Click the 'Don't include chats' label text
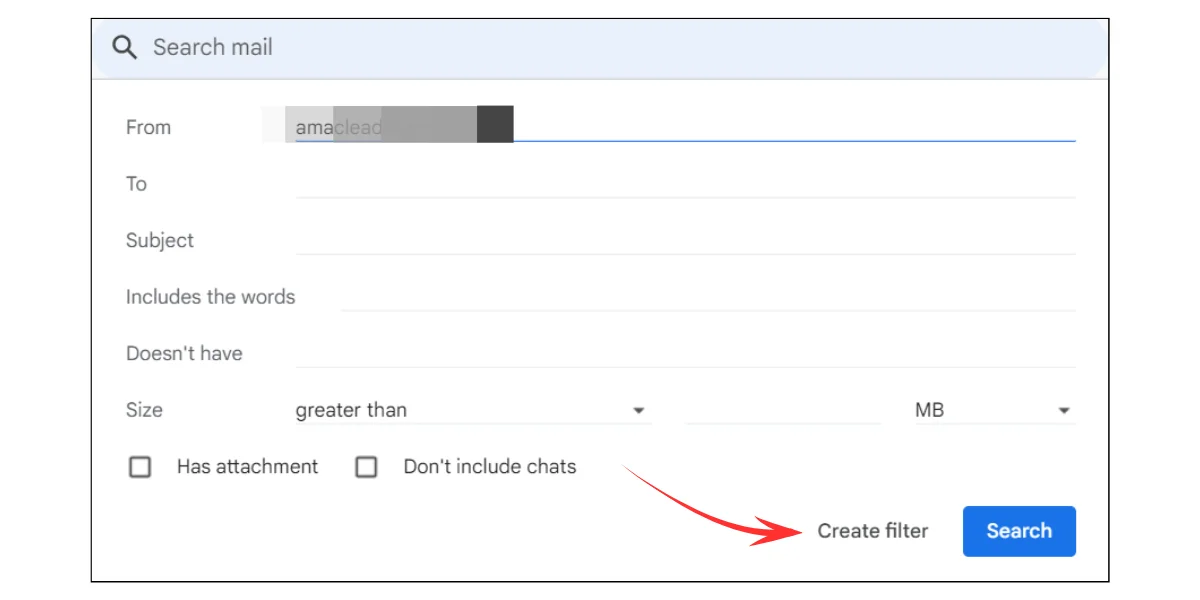Image resolution: width=1200 pixels, height=600 pixels. [490, 466]
